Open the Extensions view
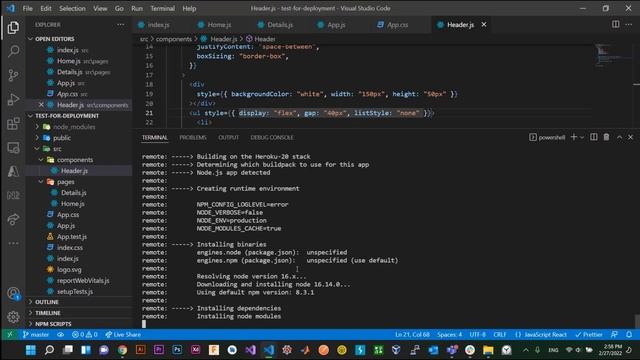The width and height of the screenshot is (640, 360). click(13, 123)
